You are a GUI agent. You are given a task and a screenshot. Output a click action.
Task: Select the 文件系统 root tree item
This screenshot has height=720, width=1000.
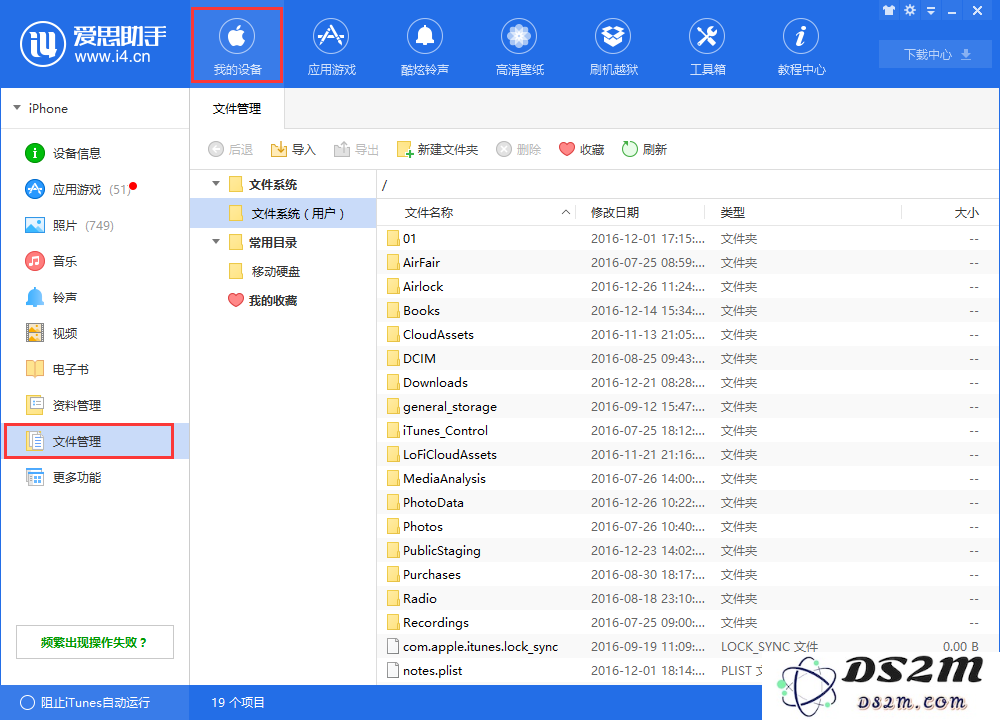click(x=283, y=184)
